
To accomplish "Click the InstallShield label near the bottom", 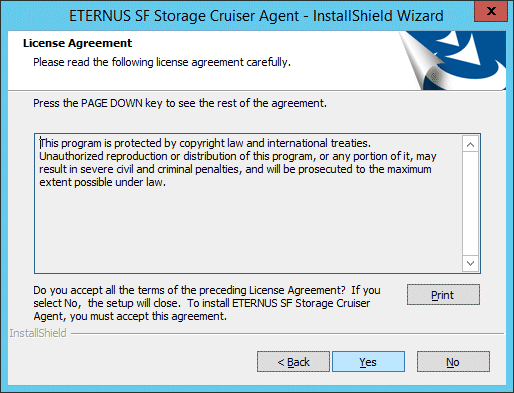I will (38, 333).
